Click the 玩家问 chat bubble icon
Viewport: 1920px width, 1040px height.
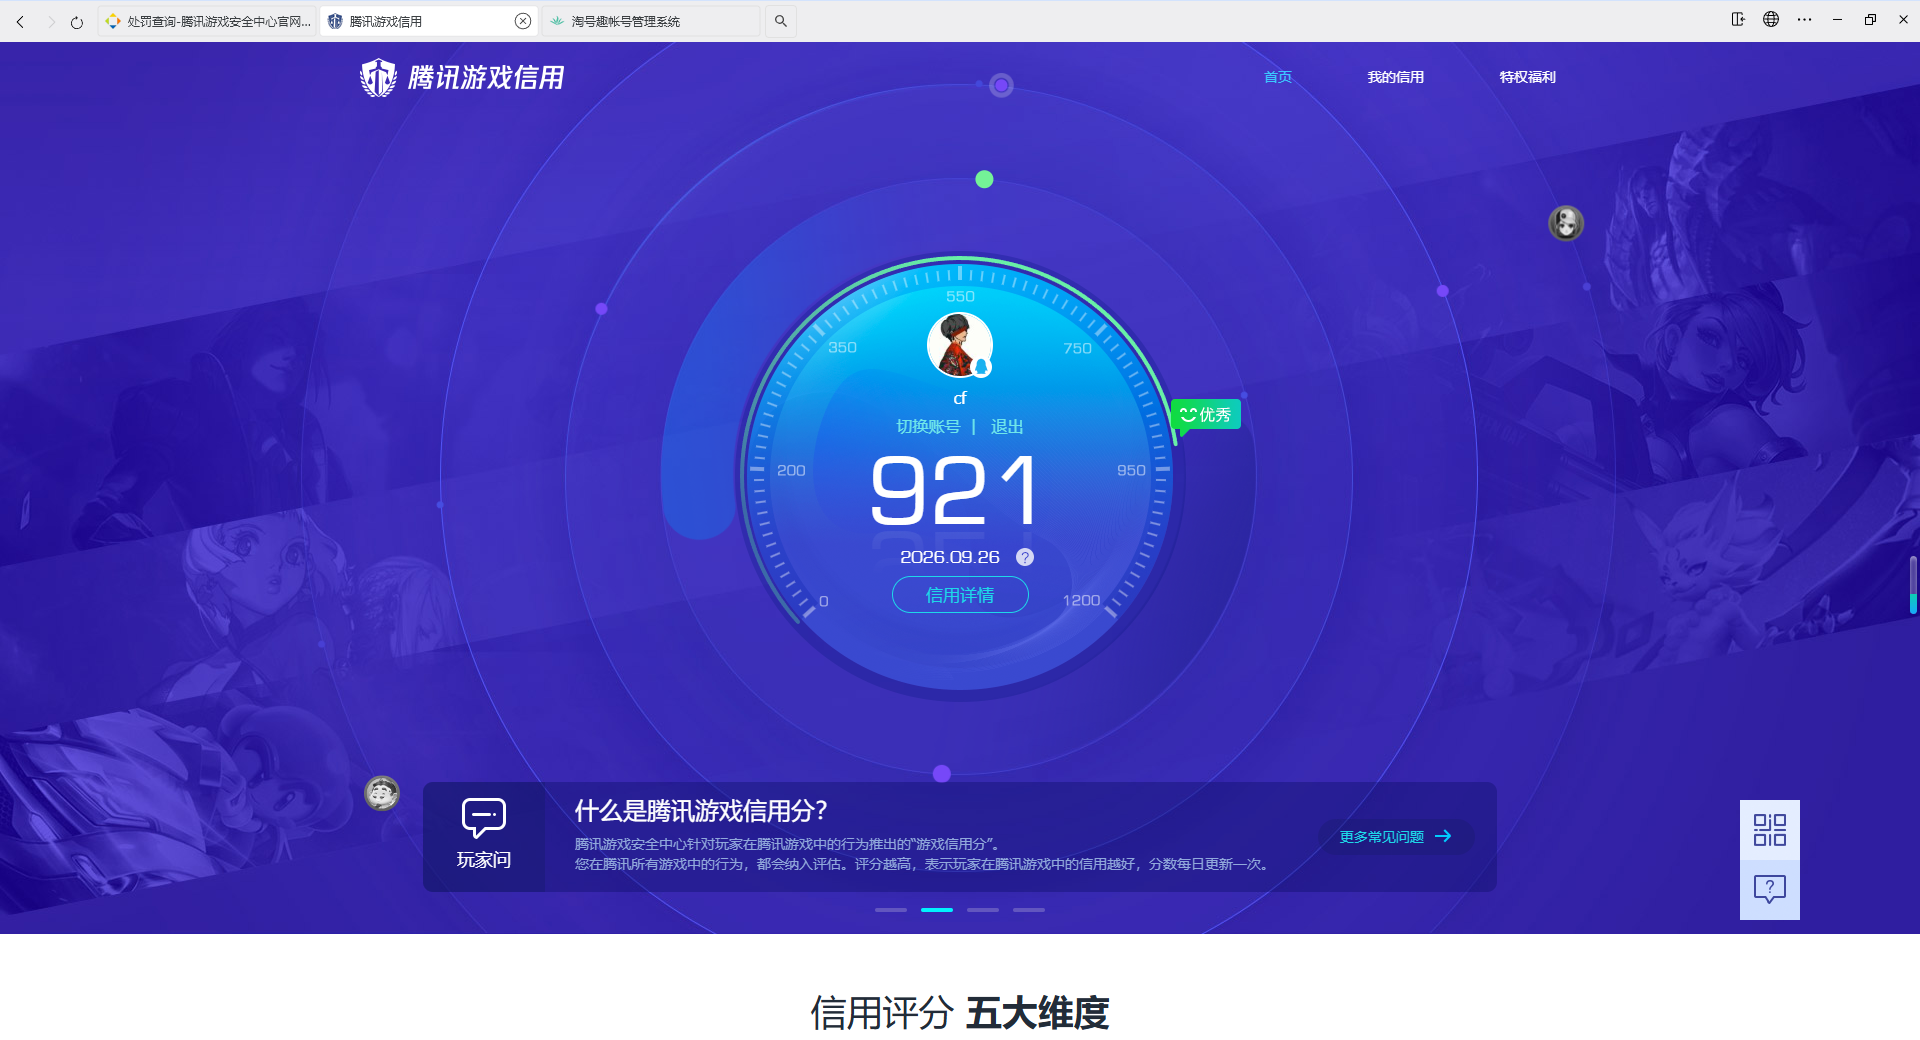click(484, 818)
